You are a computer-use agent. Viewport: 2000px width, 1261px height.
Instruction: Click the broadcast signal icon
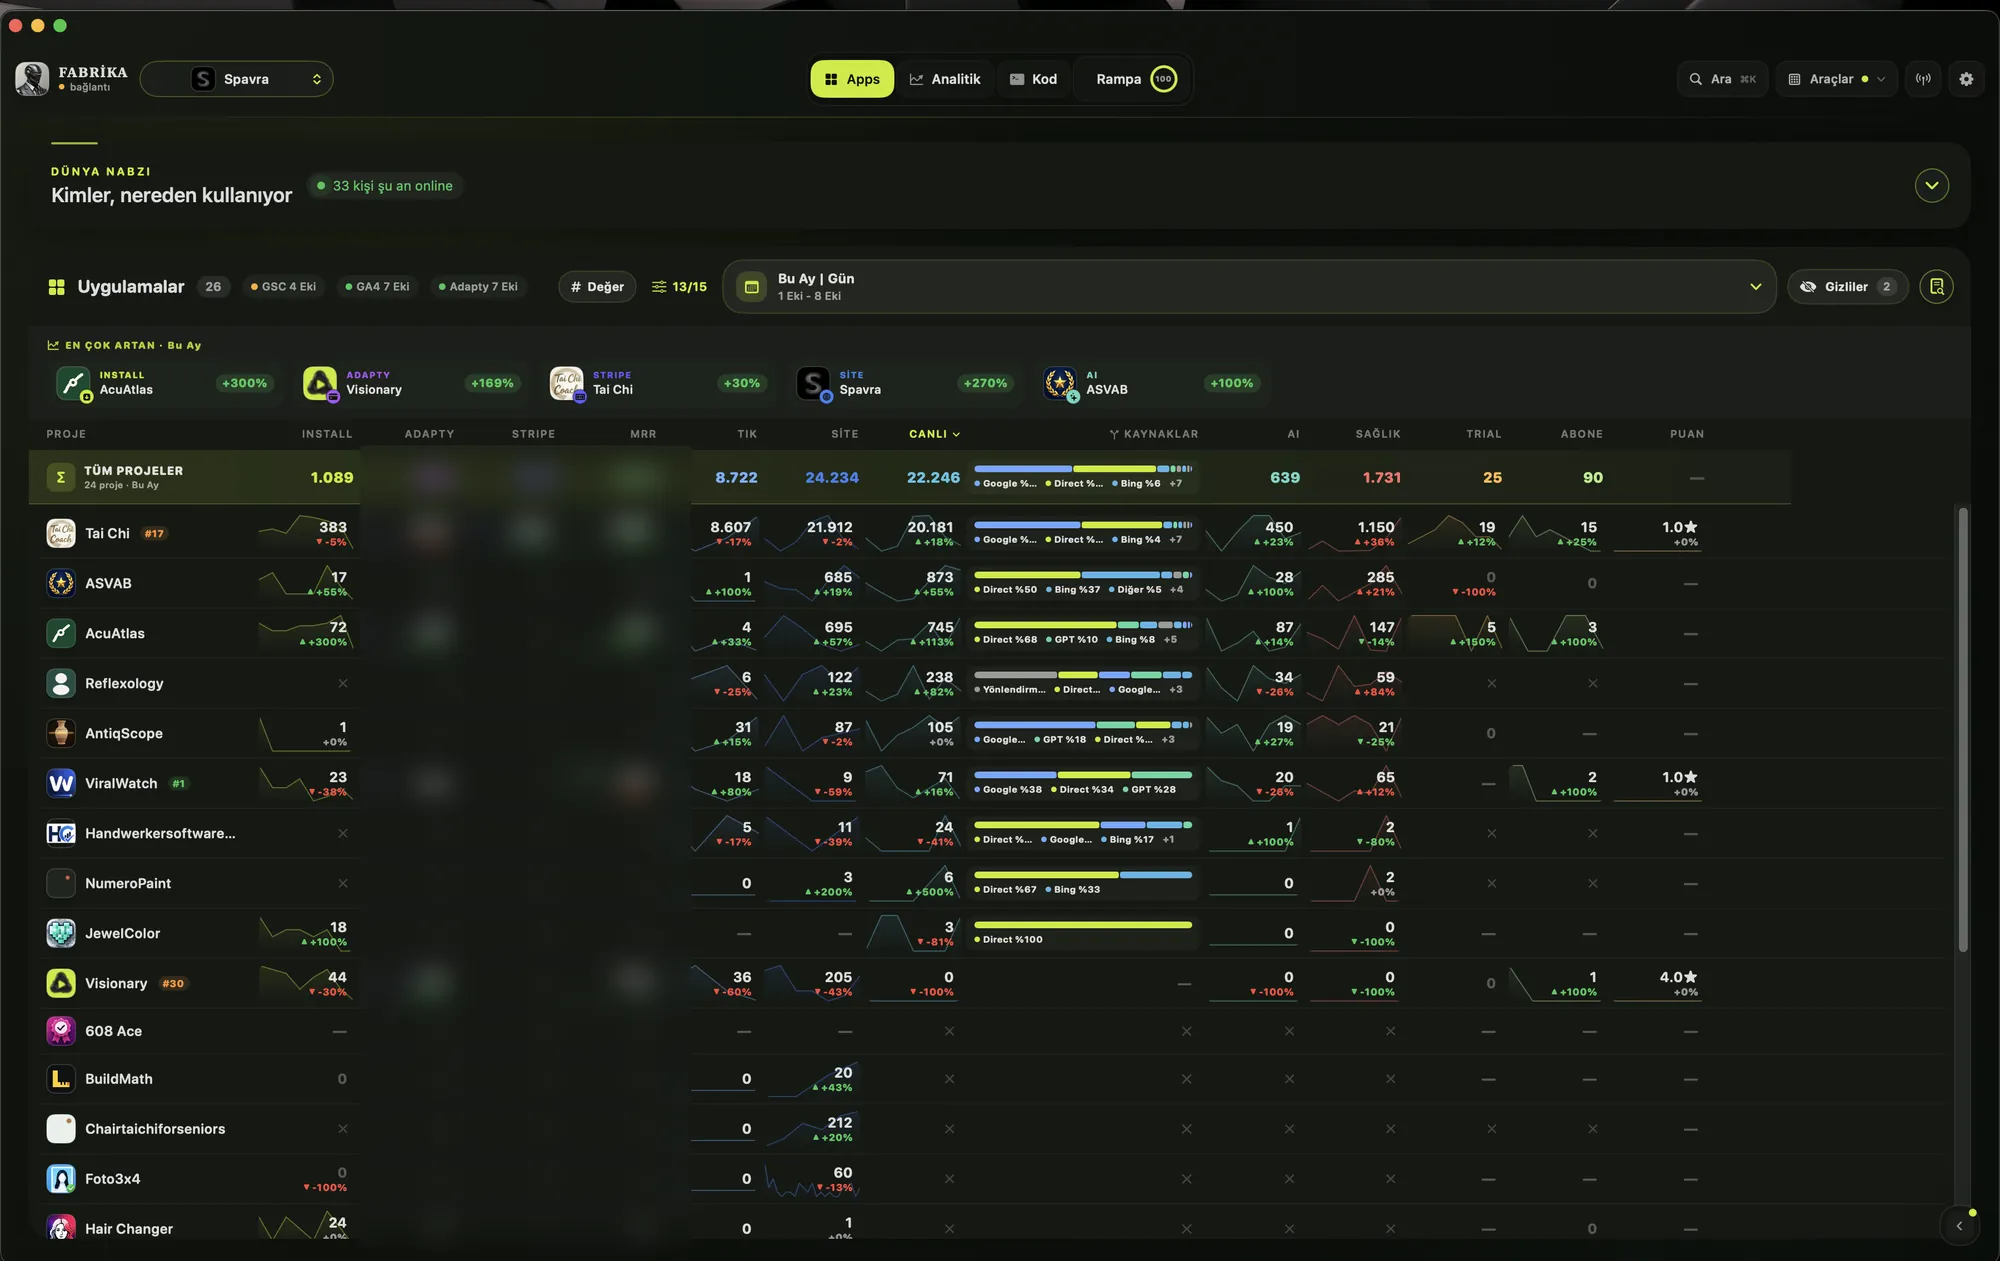click(x=1923, y=79)
